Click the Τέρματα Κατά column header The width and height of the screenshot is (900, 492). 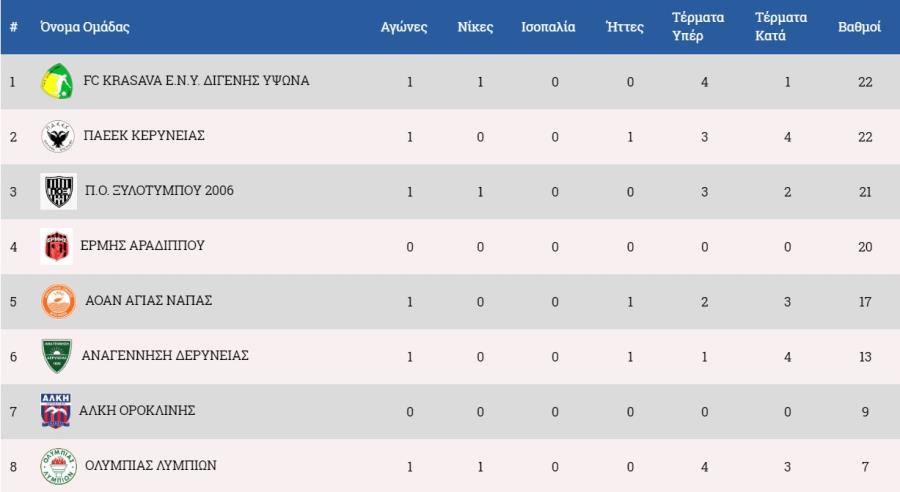coord(781,26)
